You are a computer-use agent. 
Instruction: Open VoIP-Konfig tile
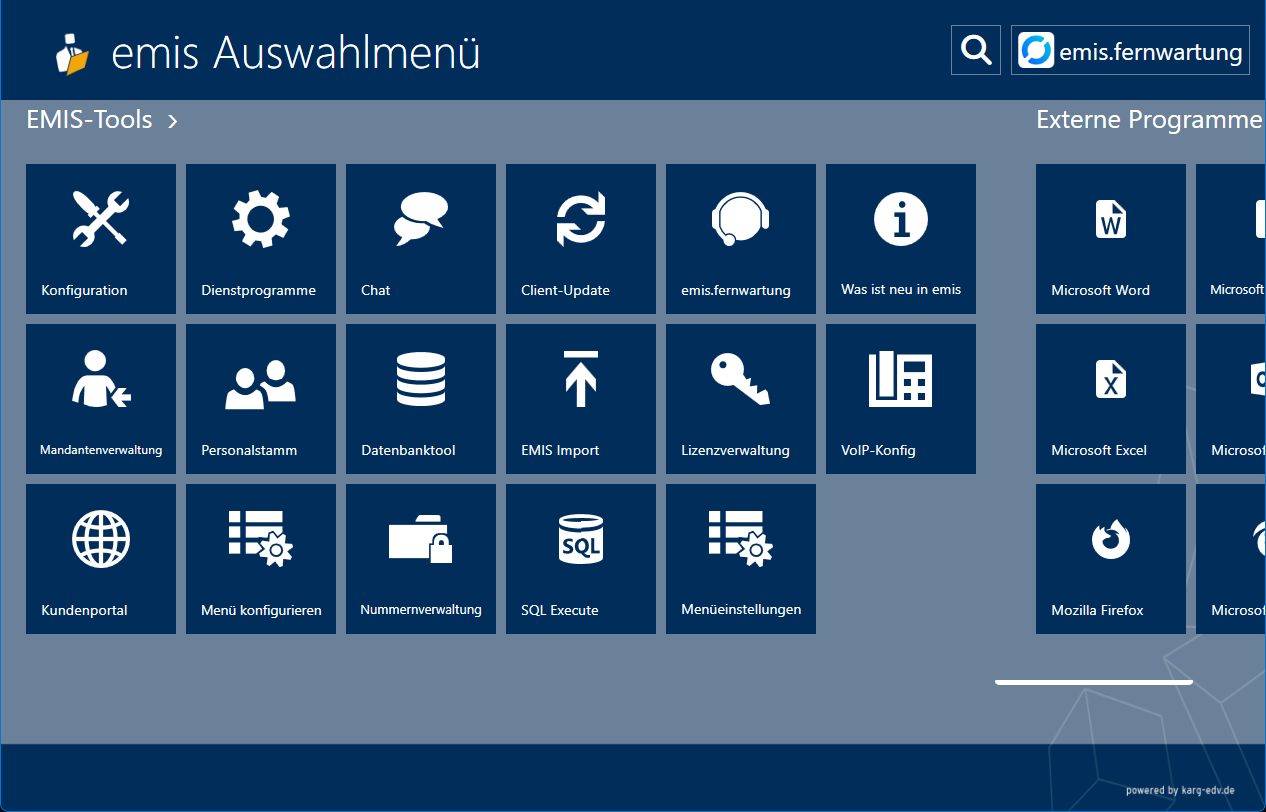[x=901, y=399]
